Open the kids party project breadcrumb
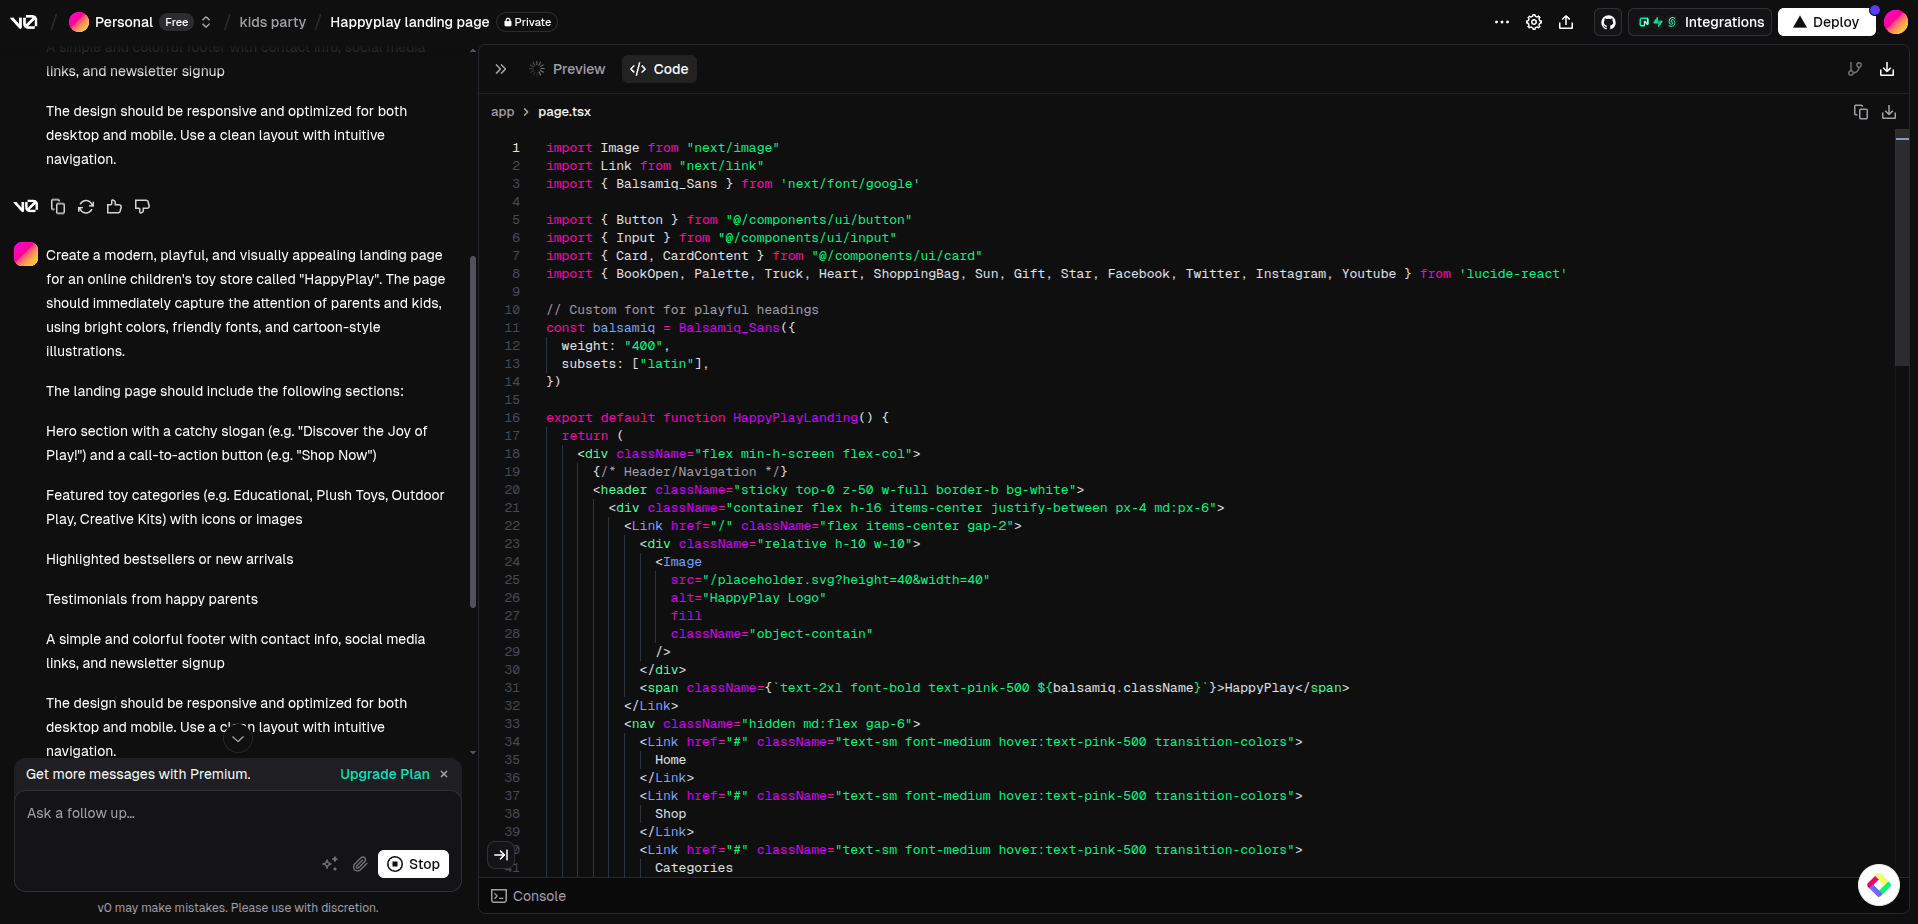 [273, 22]
